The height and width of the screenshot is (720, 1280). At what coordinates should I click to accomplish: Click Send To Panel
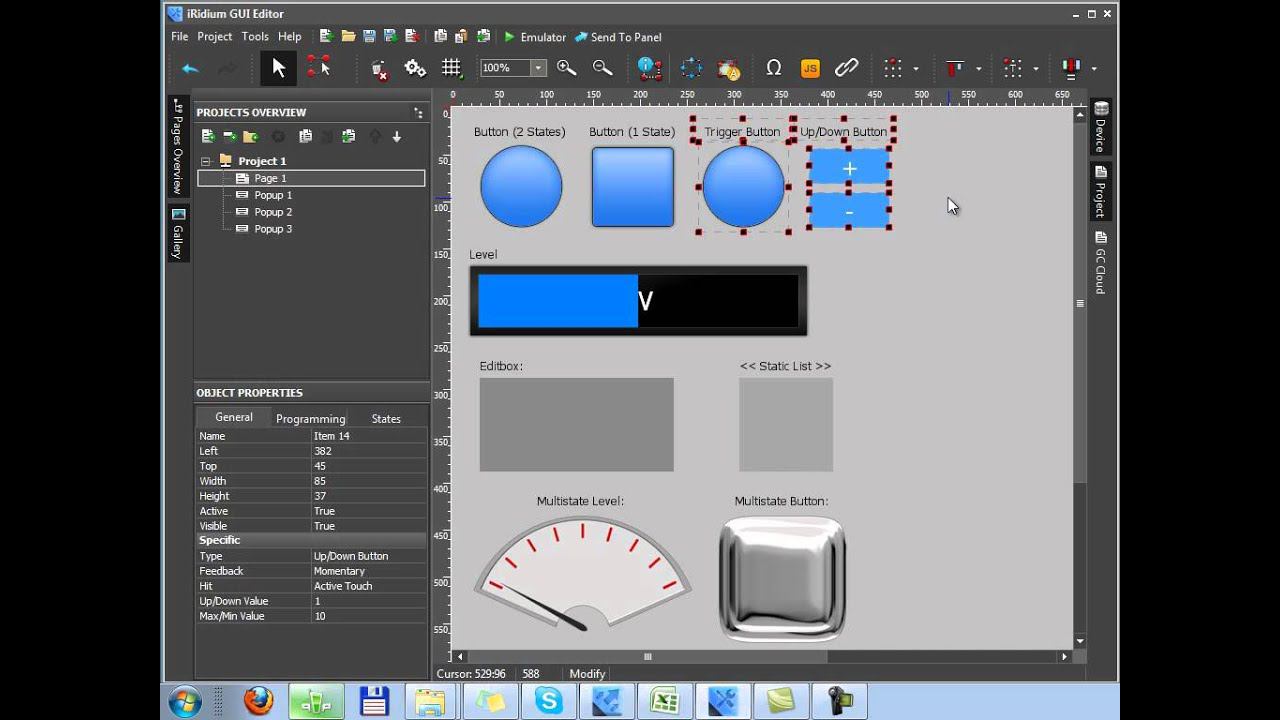tap(618, 37)
